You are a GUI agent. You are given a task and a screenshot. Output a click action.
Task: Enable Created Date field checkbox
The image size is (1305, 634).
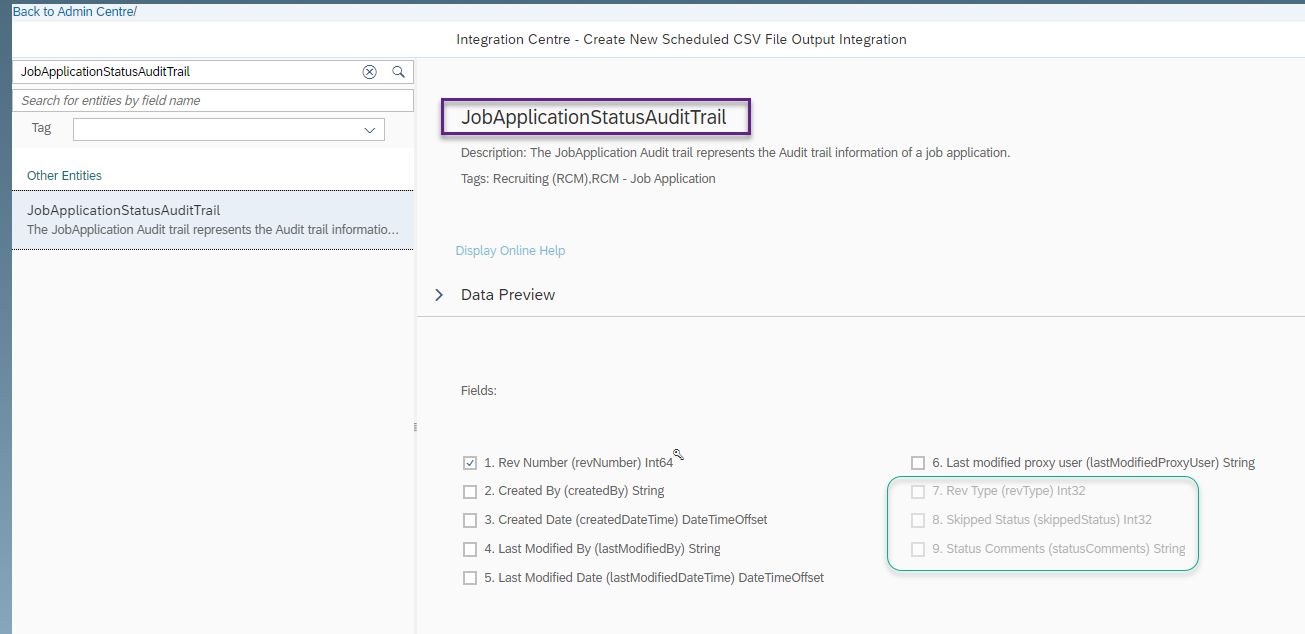pyautogui.click(x=470, y=521)
